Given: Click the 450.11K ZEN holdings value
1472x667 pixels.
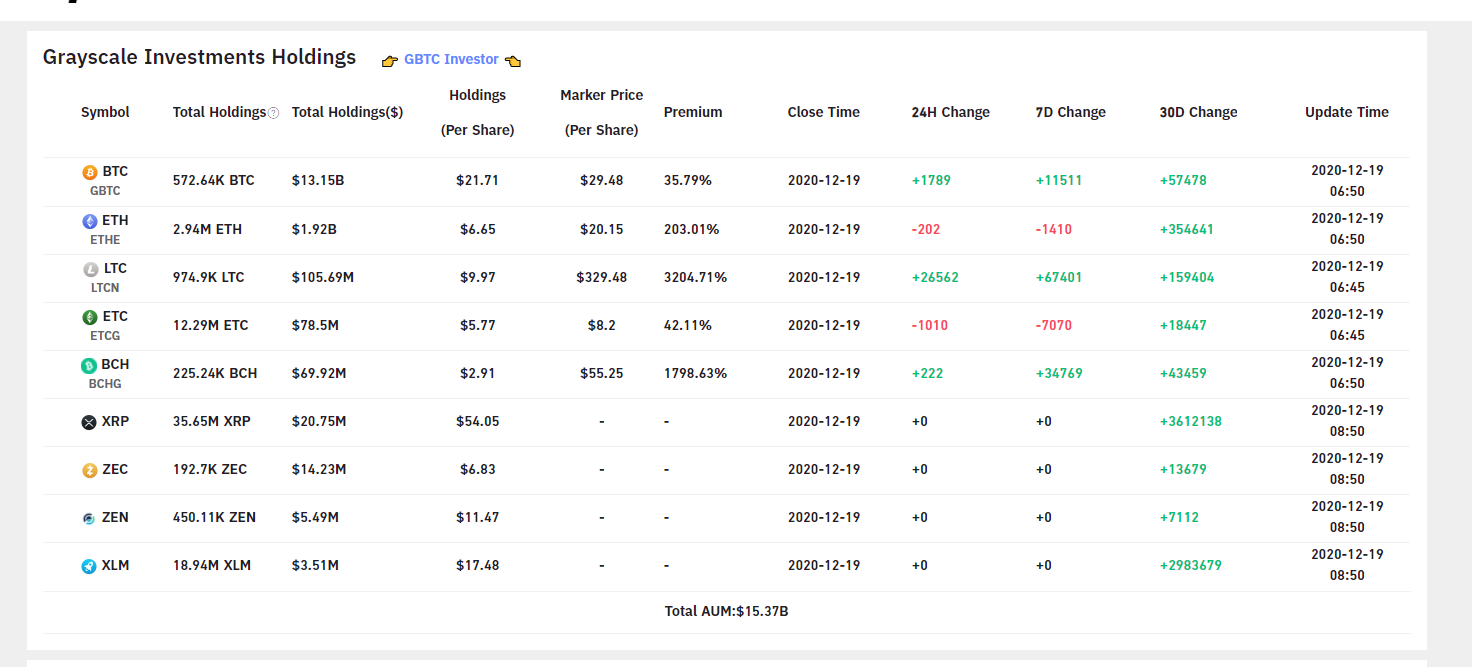Looking at the screenshot, I should click(214, 517).
